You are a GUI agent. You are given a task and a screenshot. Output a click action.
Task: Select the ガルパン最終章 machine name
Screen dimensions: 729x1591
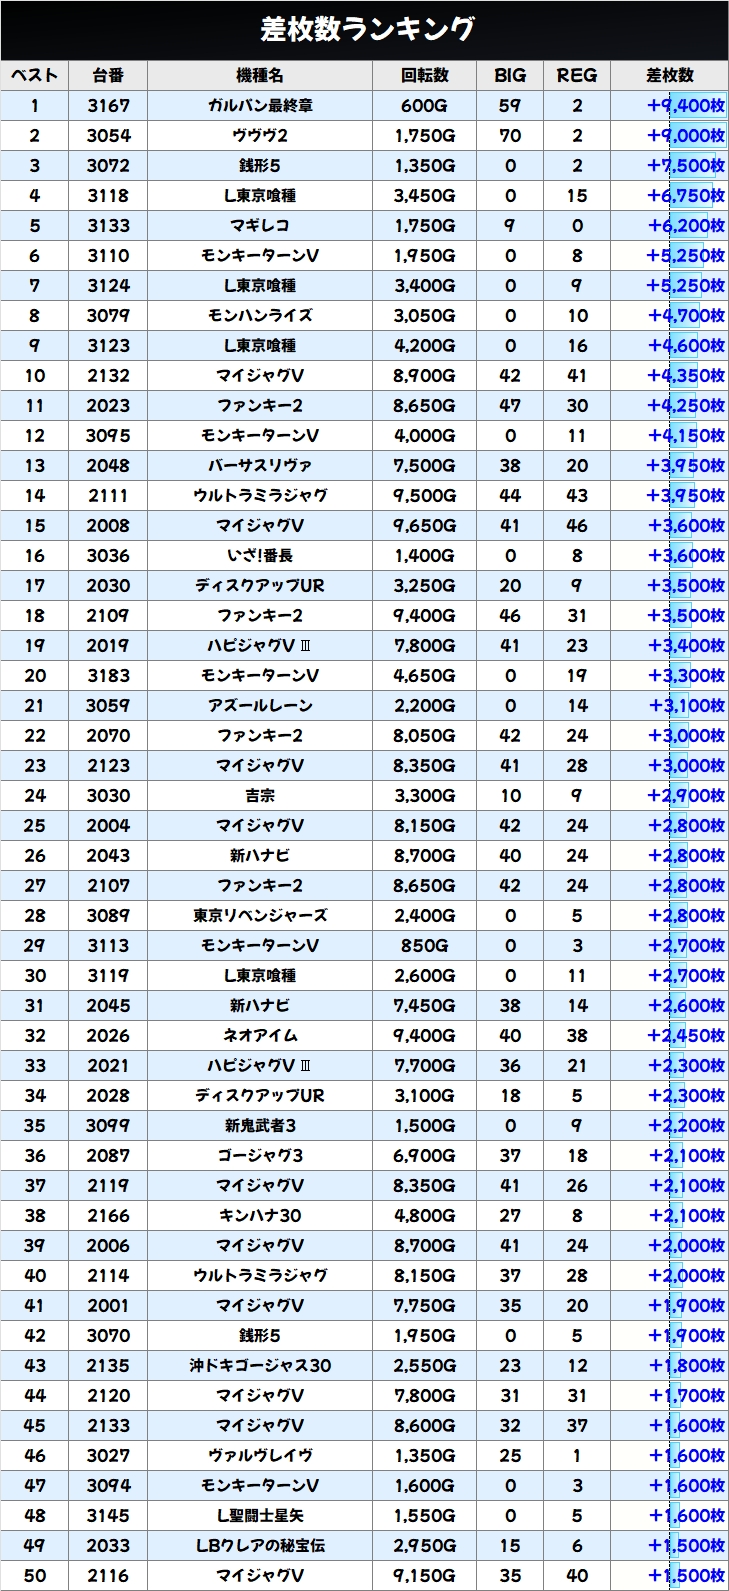(260, 105)
